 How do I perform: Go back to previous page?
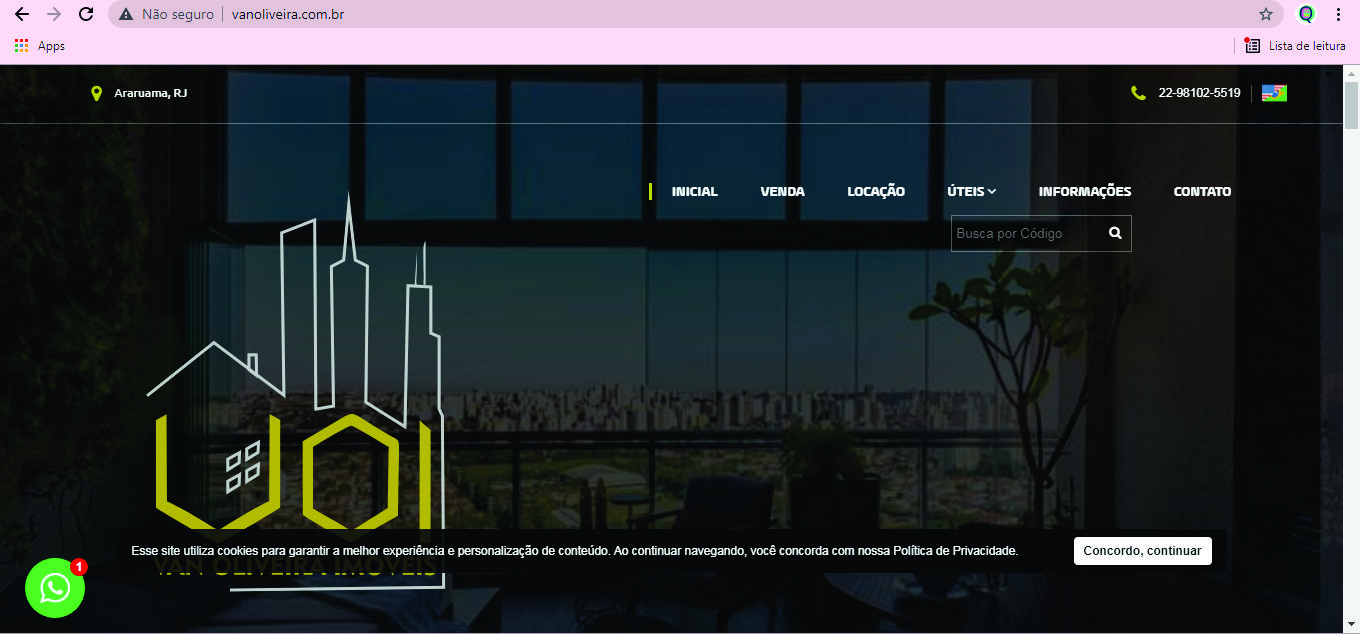(22, 14)
